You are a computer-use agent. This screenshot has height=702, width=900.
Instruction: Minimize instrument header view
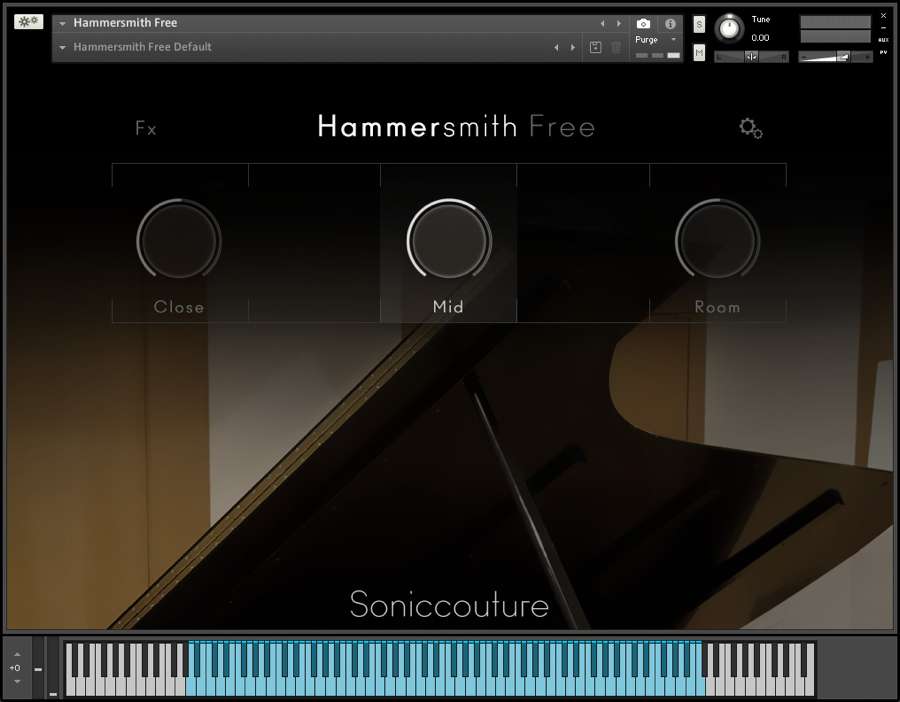(x=883, y=28)
